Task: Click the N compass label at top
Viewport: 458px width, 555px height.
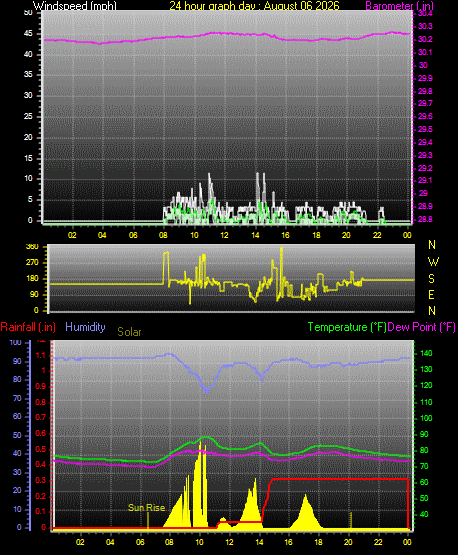Action: click(x=432, y=245)
